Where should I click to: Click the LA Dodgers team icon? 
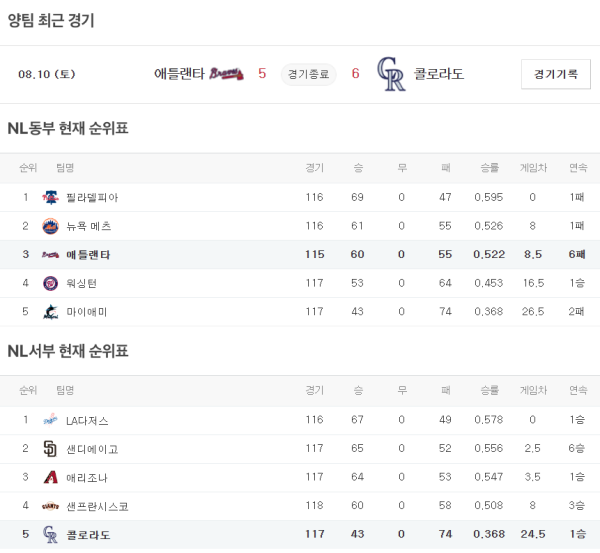tap(50, 420)
